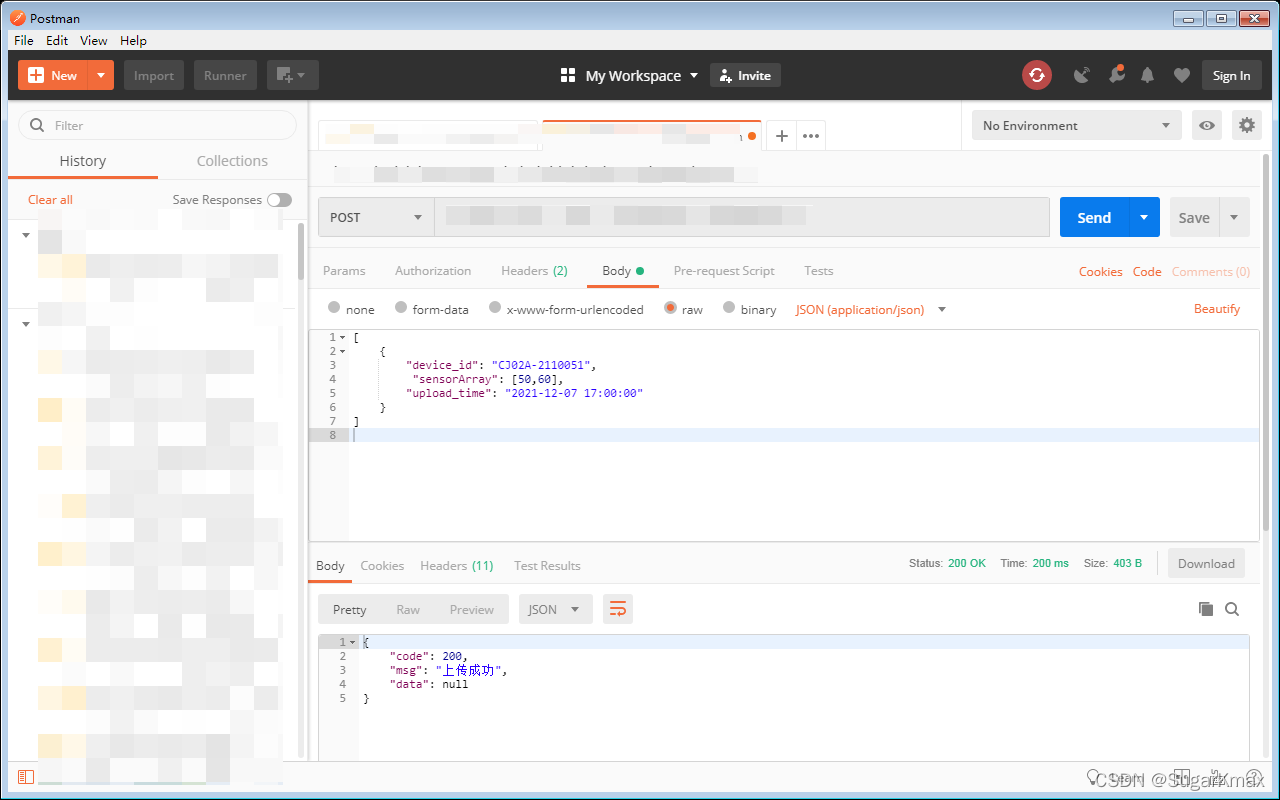Search inside the response body icon
This screenshot has width=1280, height=800.
pyautogui.click(x=1232, y=609)
